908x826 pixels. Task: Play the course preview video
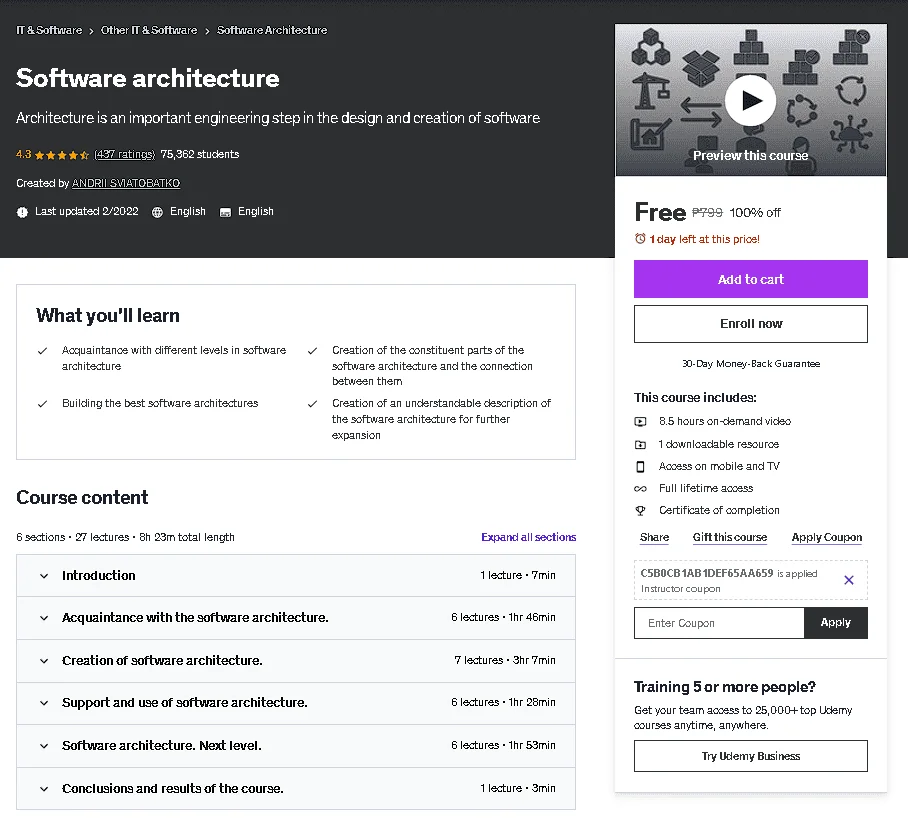click(x=750, y=101)
